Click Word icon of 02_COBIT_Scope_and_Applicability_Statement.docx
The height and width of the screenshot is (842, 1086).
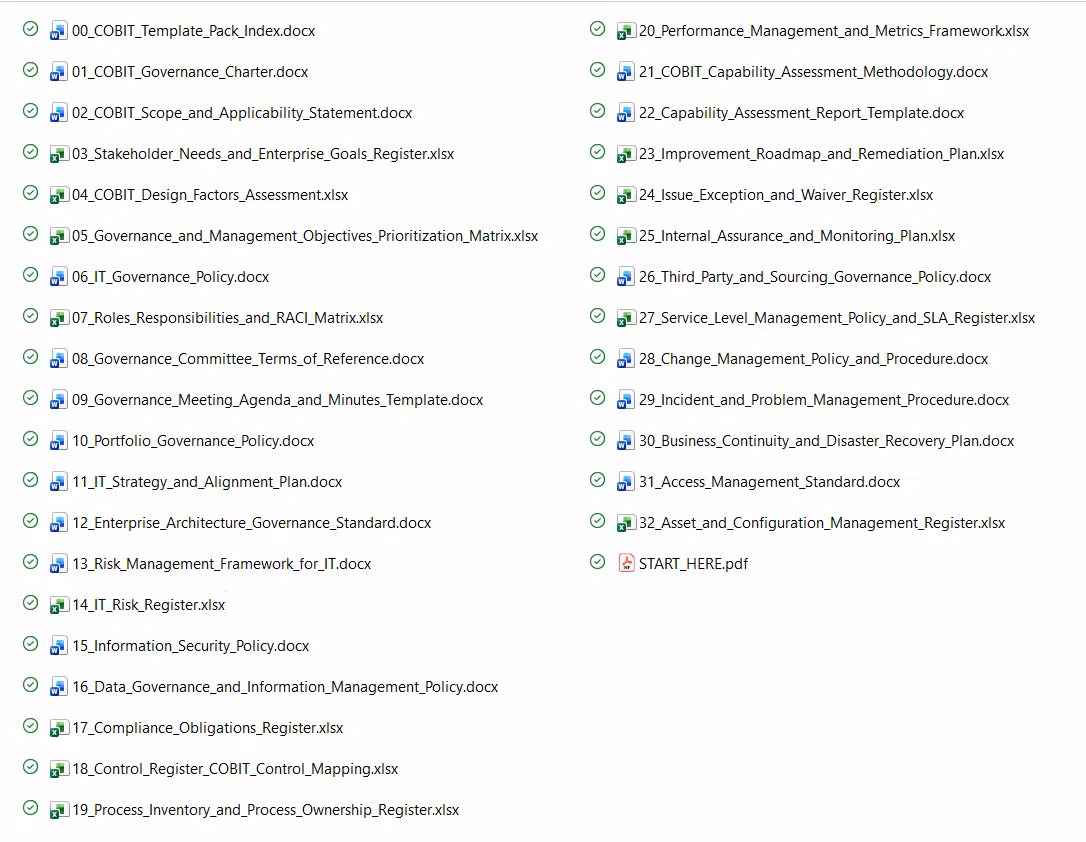[x=58, y=113]
